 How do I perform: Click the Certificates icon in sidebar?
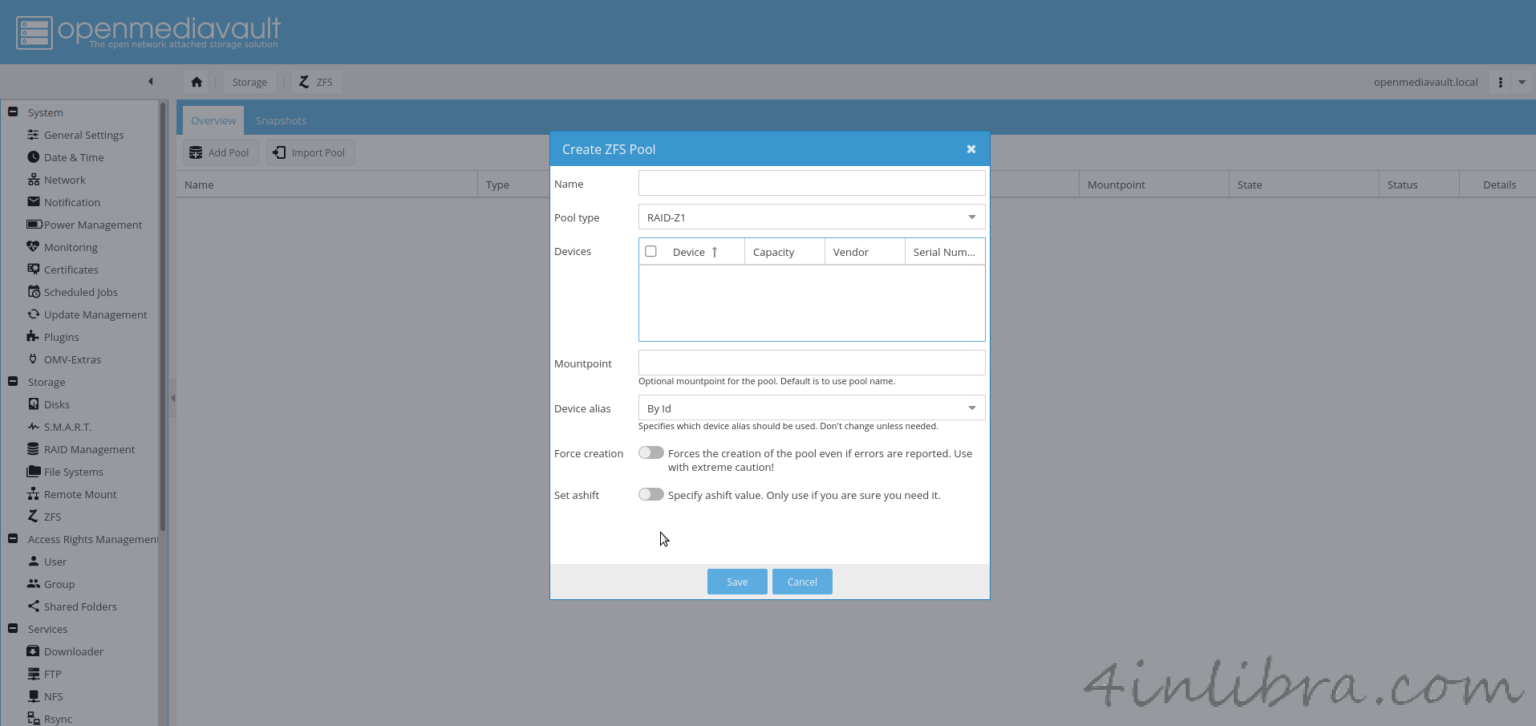pos(34,270)
